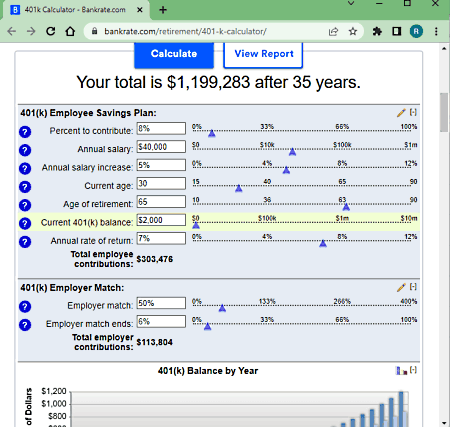Open a new browser tab
The height and width of the screenshot is (427, 450).
[x=163, y=10]
